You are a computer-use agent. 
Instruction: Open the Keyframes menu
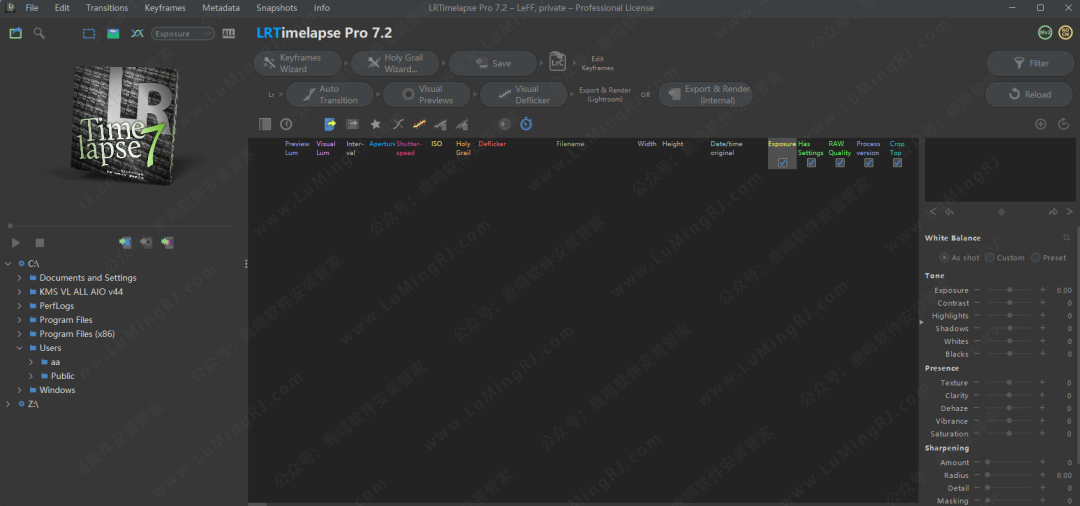[165, 8]
